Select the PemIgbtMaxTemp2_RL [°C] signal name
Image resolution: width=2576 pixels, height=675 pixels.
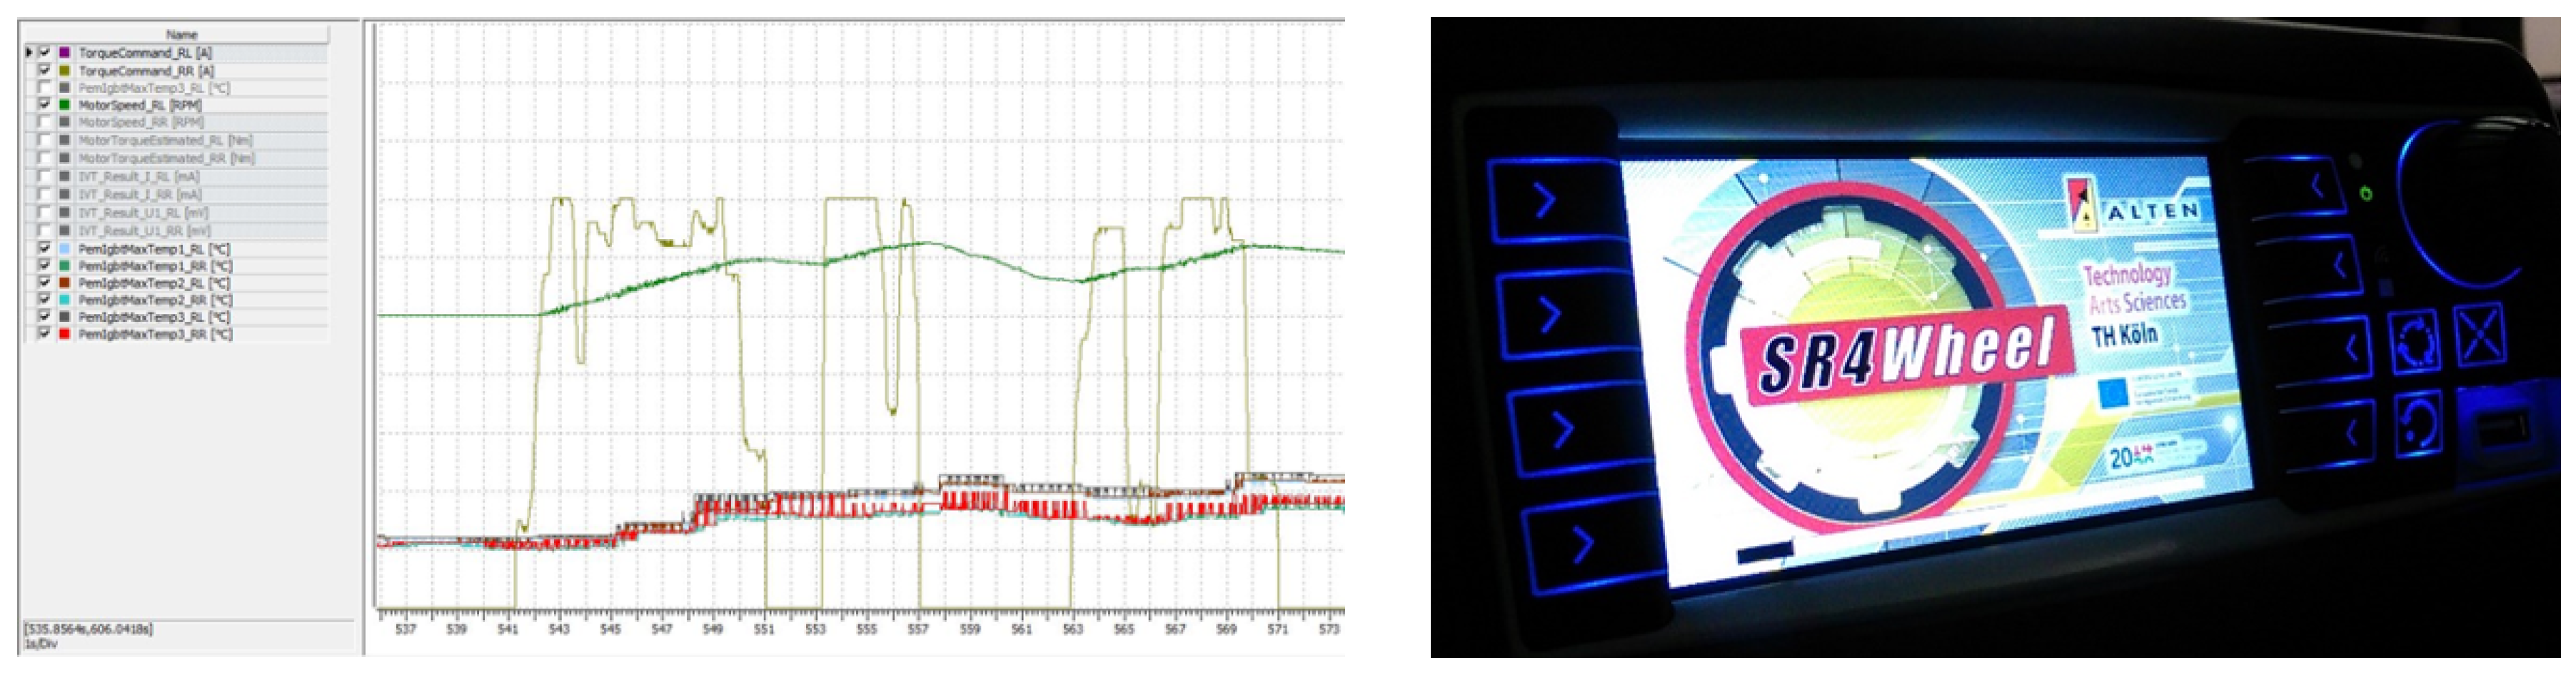(156, 282)
